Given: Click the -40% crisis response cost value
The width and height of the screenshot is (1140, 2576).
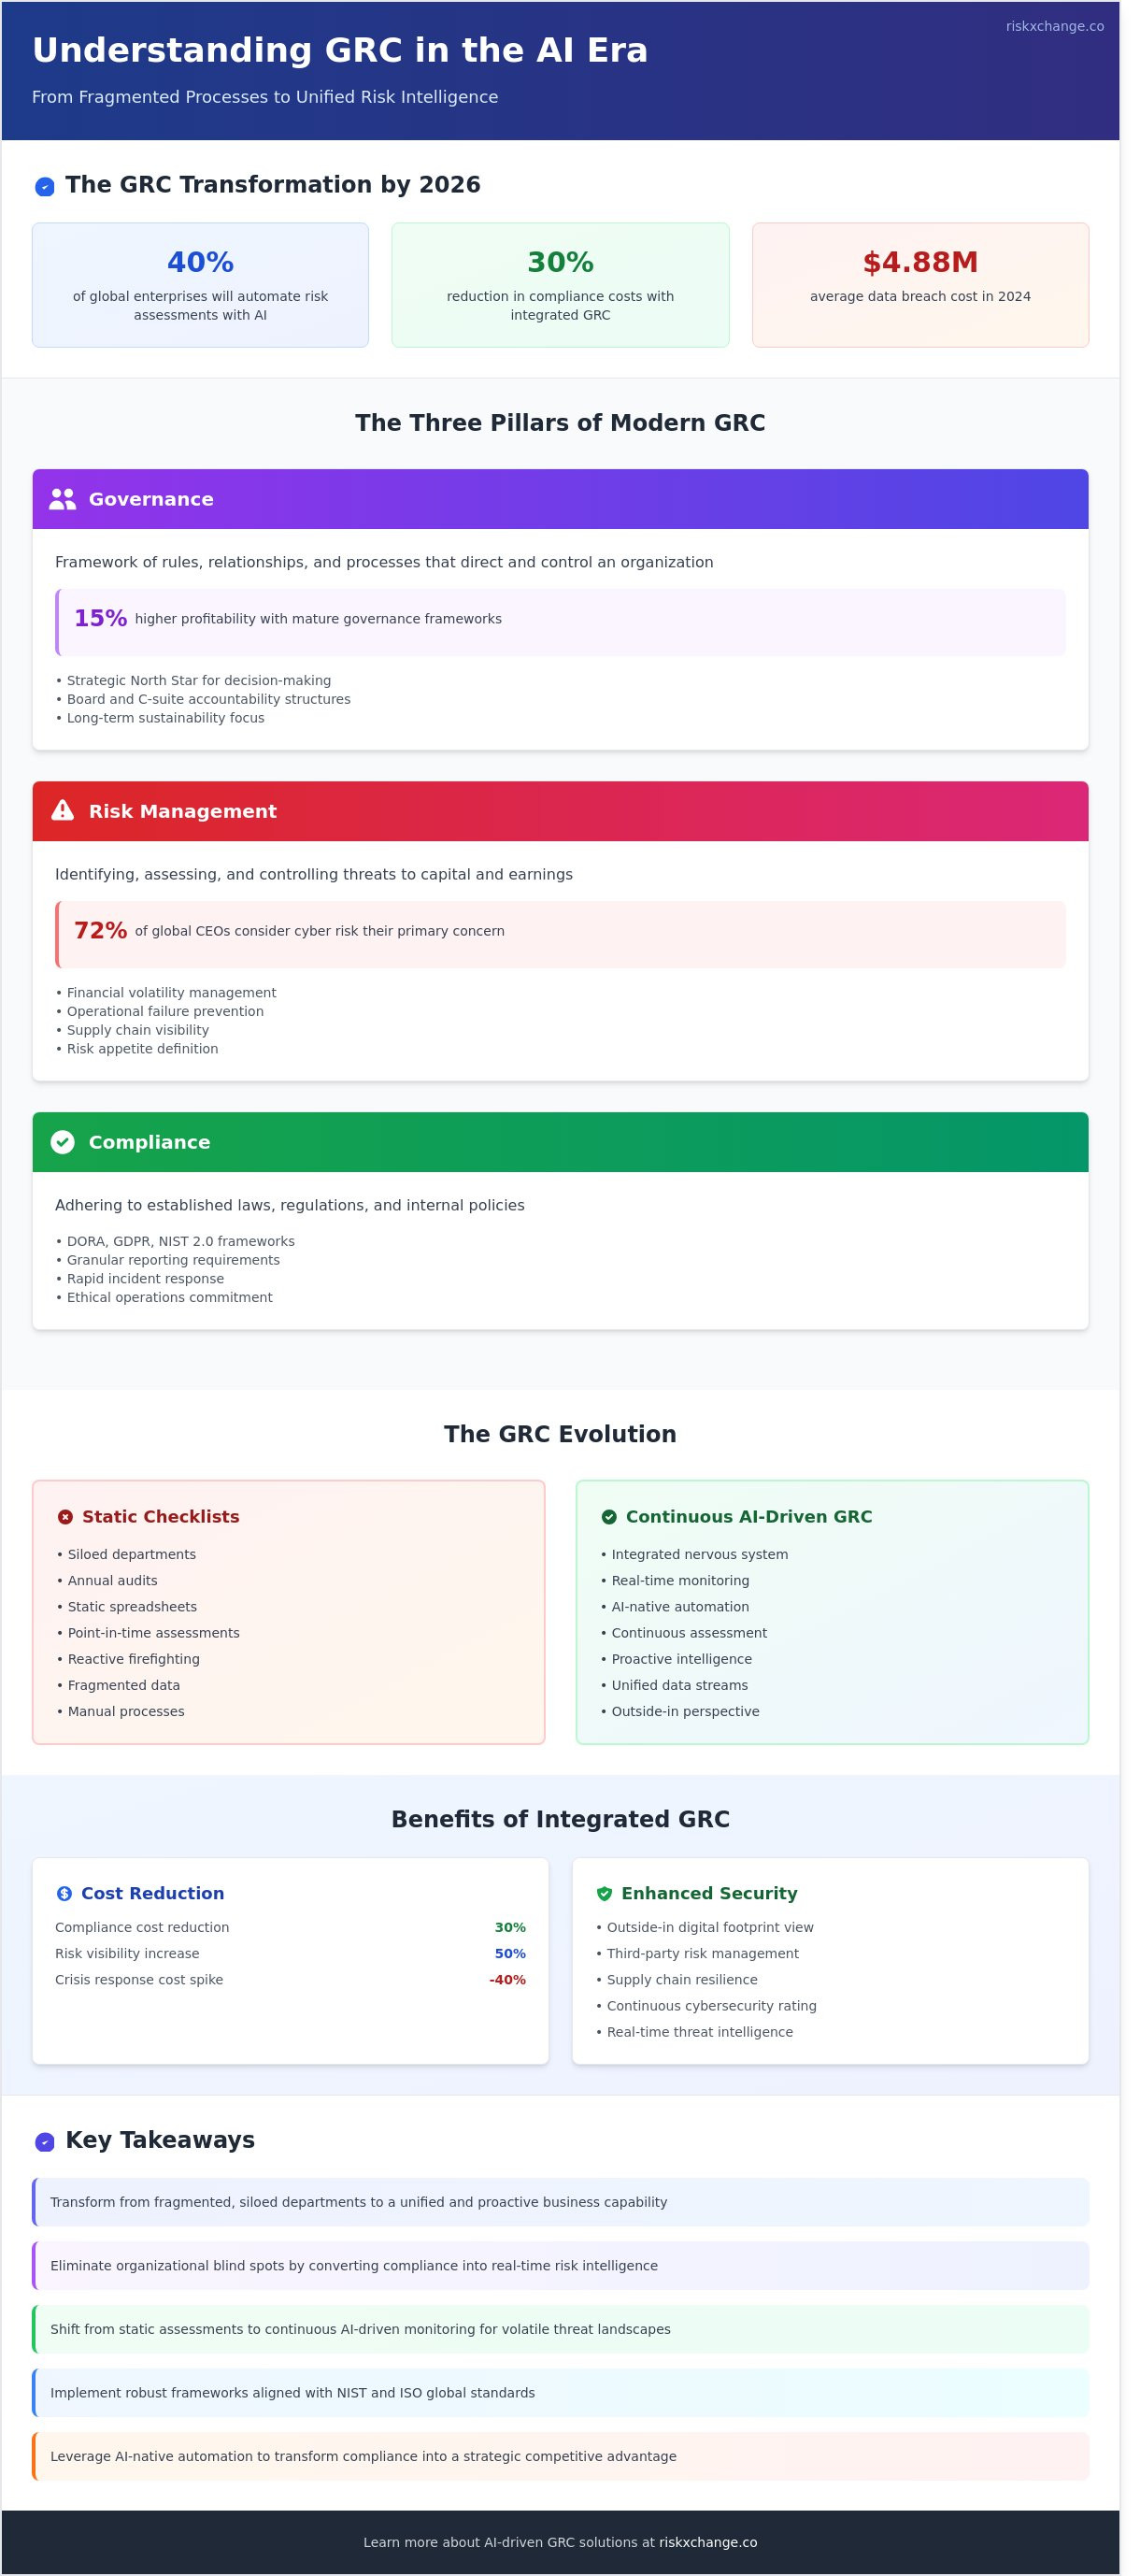Looking at the screenshot, I should click(x=508, y=1980).
